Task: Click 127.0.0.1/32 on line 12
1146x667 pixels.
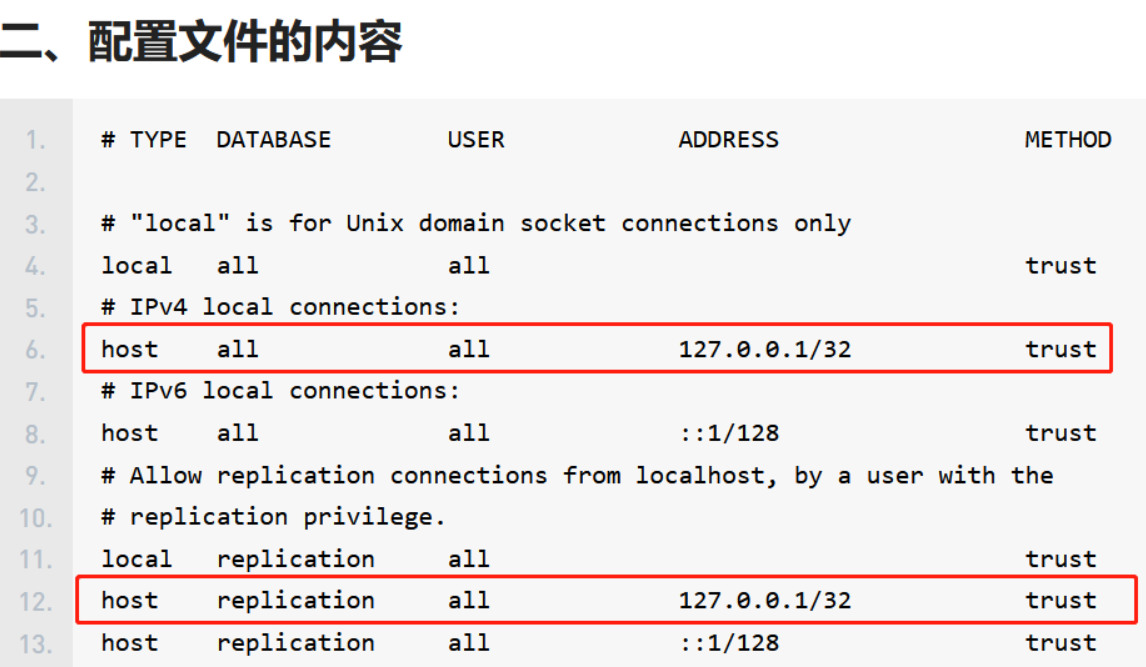Action: [765, 601]
